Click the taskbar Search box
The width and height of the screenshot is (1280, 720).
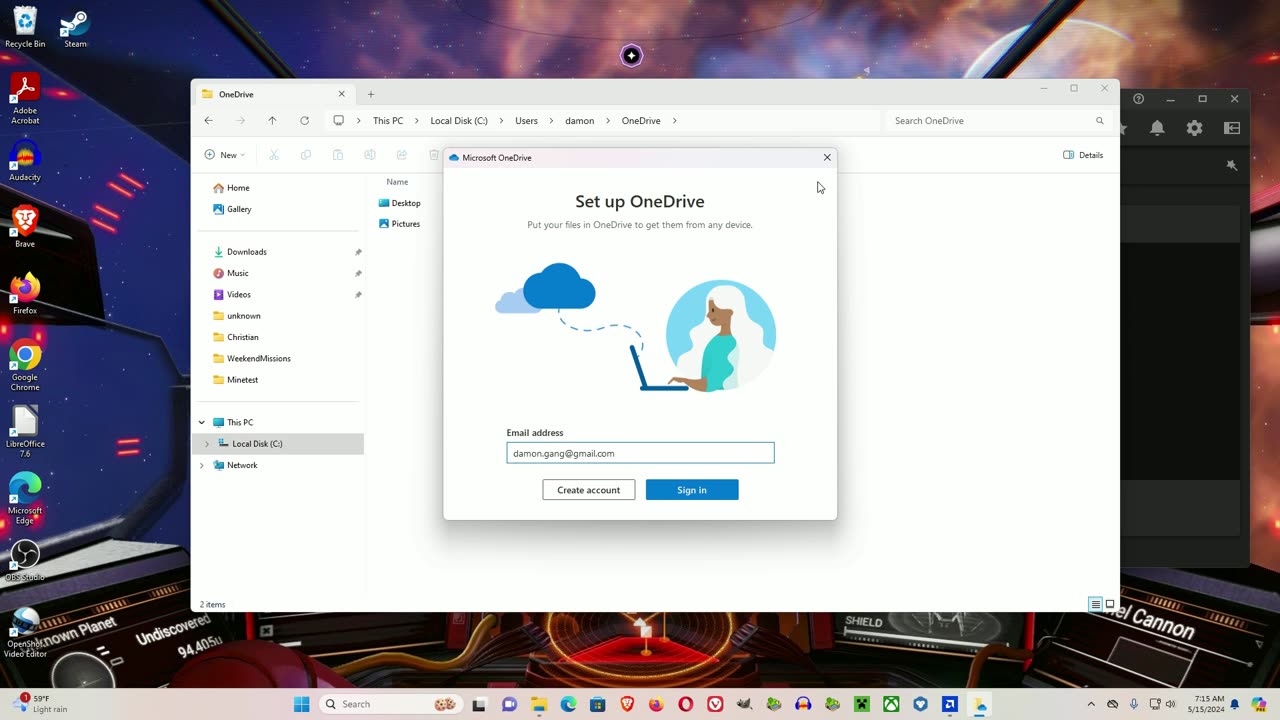390,704
